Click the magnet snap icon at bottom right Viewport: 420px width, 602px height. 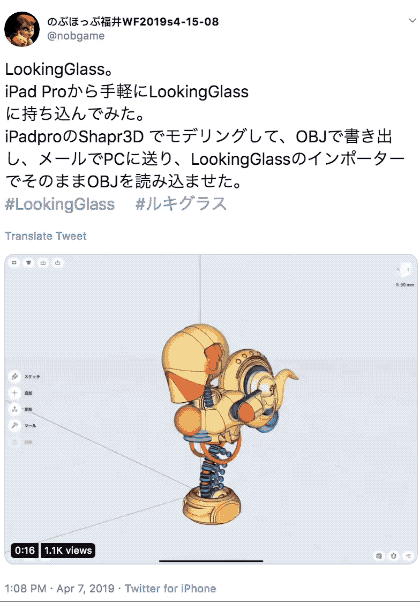[x=394, y=556]
